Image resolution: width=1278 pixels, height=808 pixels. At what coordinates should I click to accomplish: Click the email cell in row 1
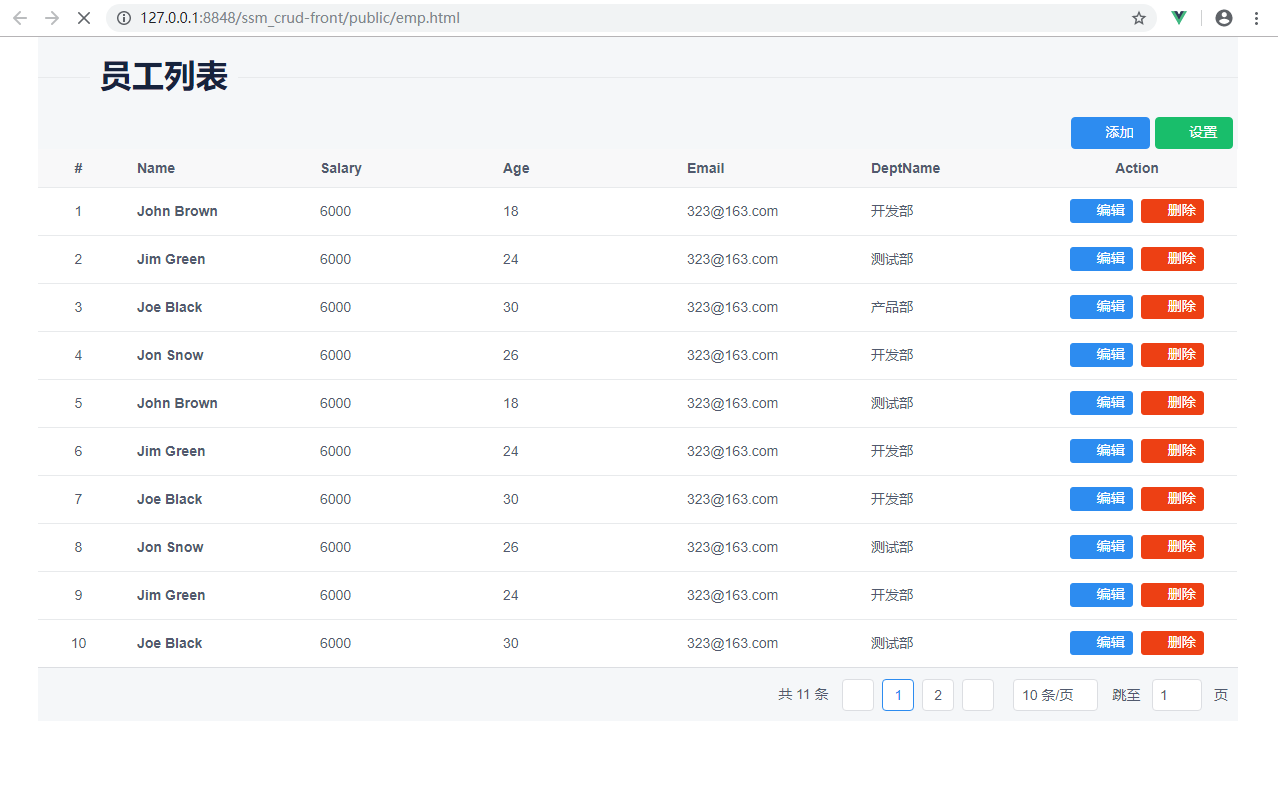coord(732,211)
